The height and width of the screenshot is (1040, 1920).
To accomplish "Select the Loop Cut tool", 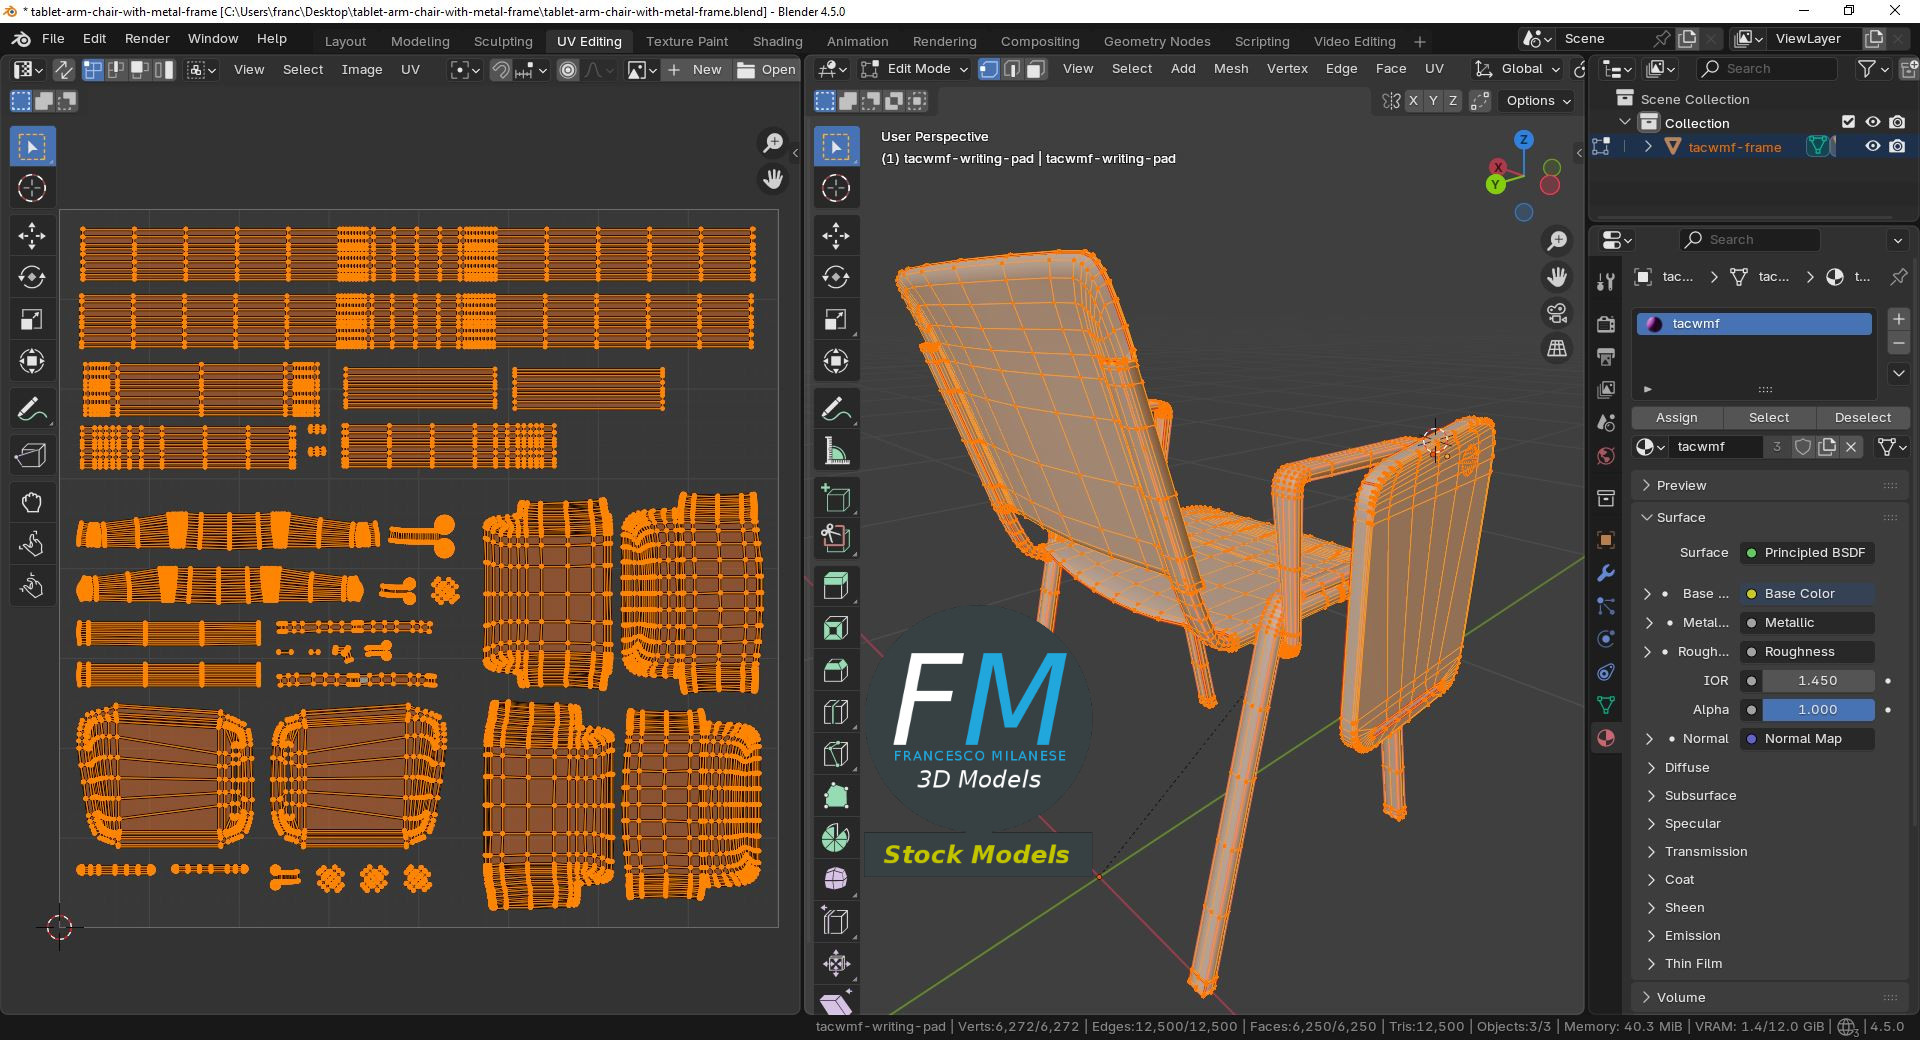I will (836, 712).
